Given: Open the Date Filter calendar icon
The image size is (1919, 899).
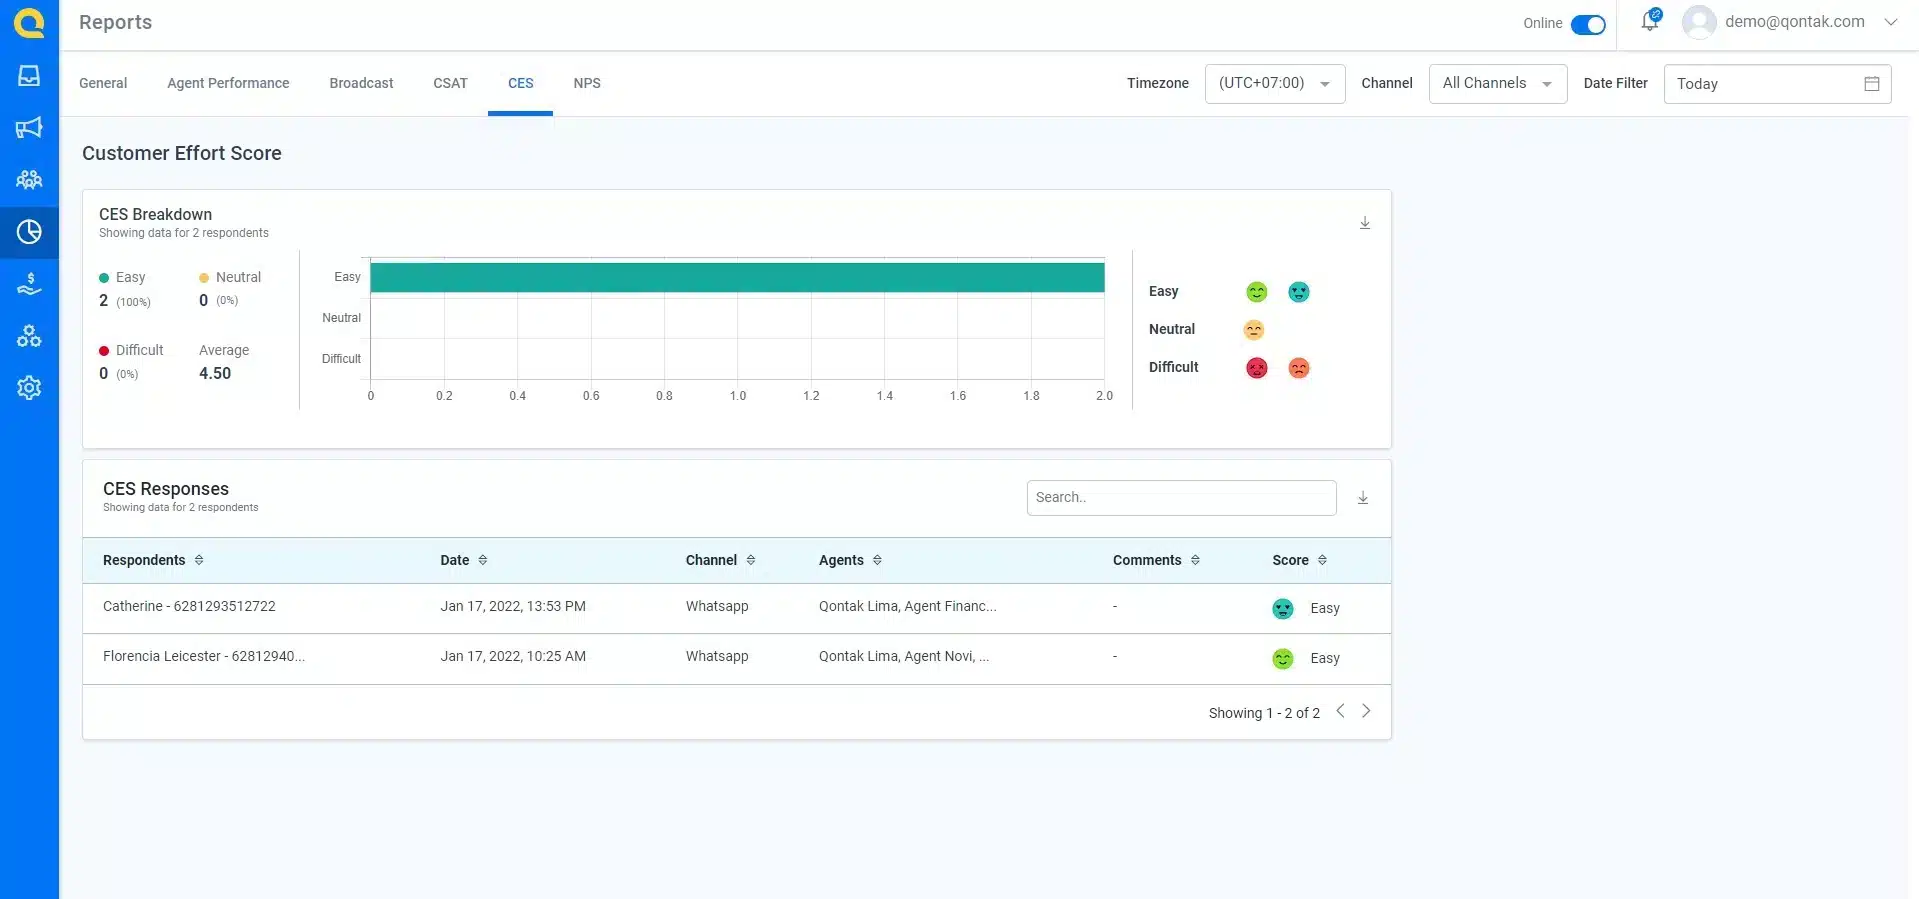Looking at the screenshot, I should 1872,84.
